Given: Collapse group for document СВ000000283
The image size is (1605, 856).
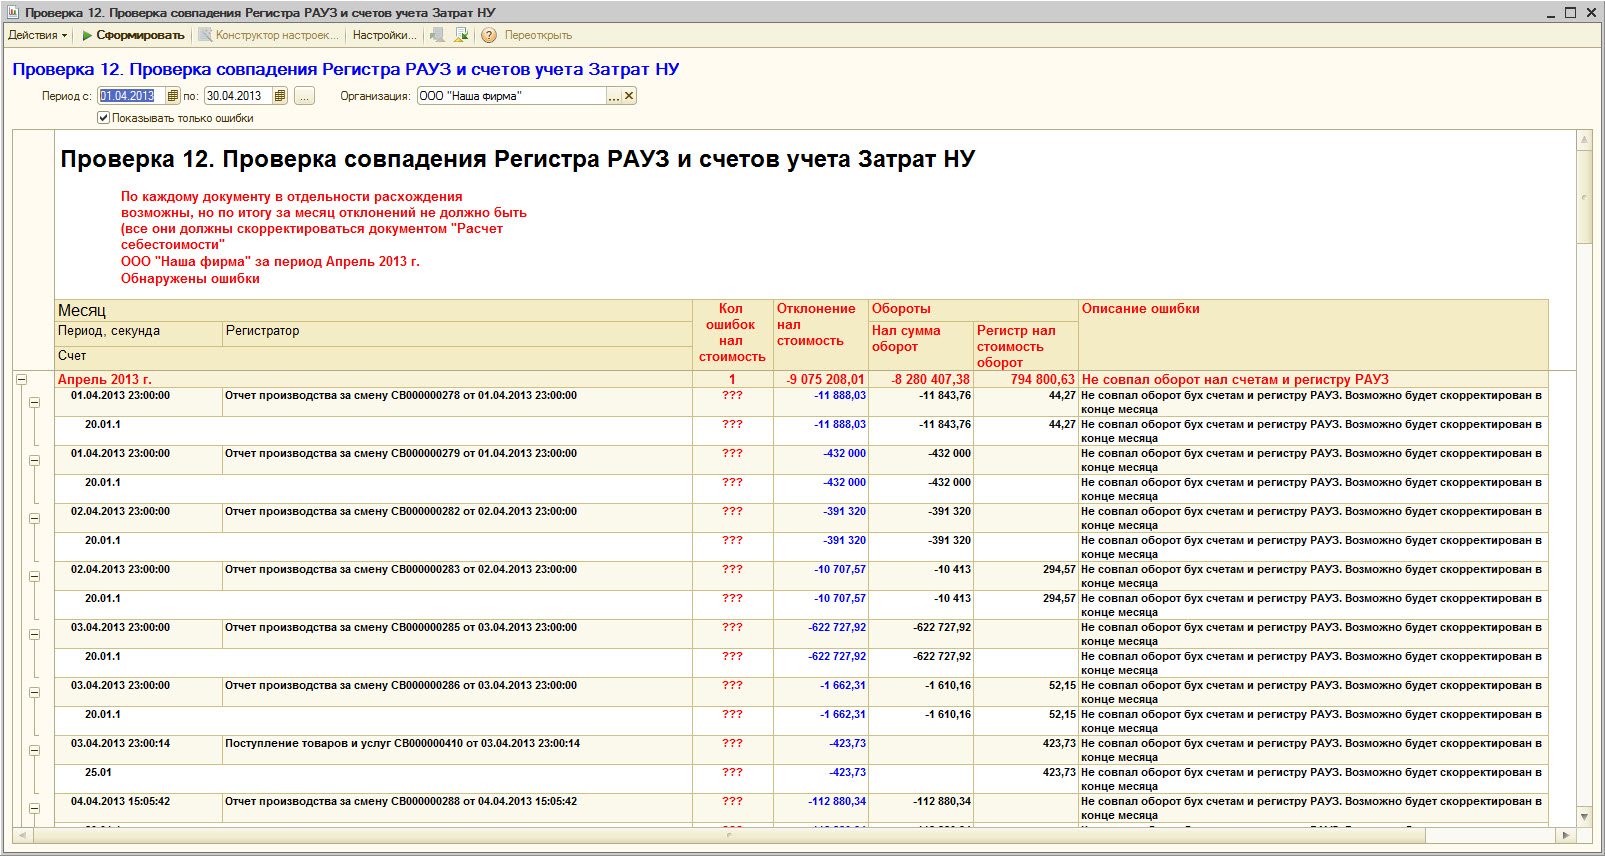Looking at the screenshot, I should [35, 576].
